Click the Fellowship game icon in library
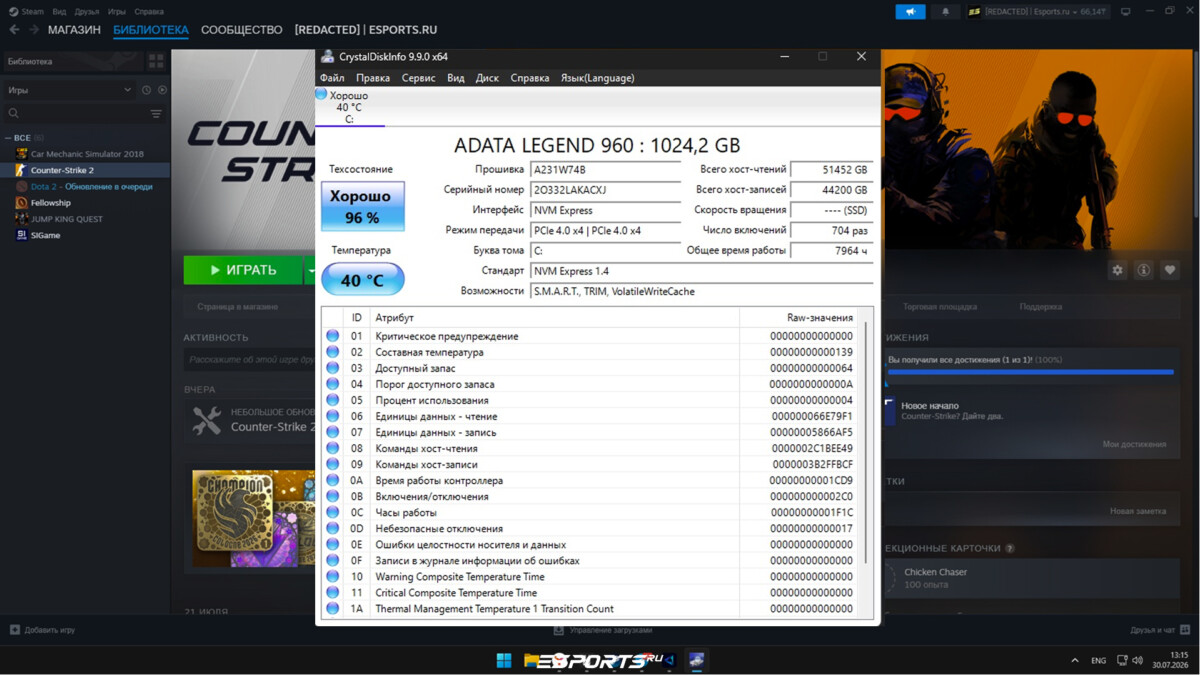The width and height of the screenshot is (1200, 675). pos(22,202)
